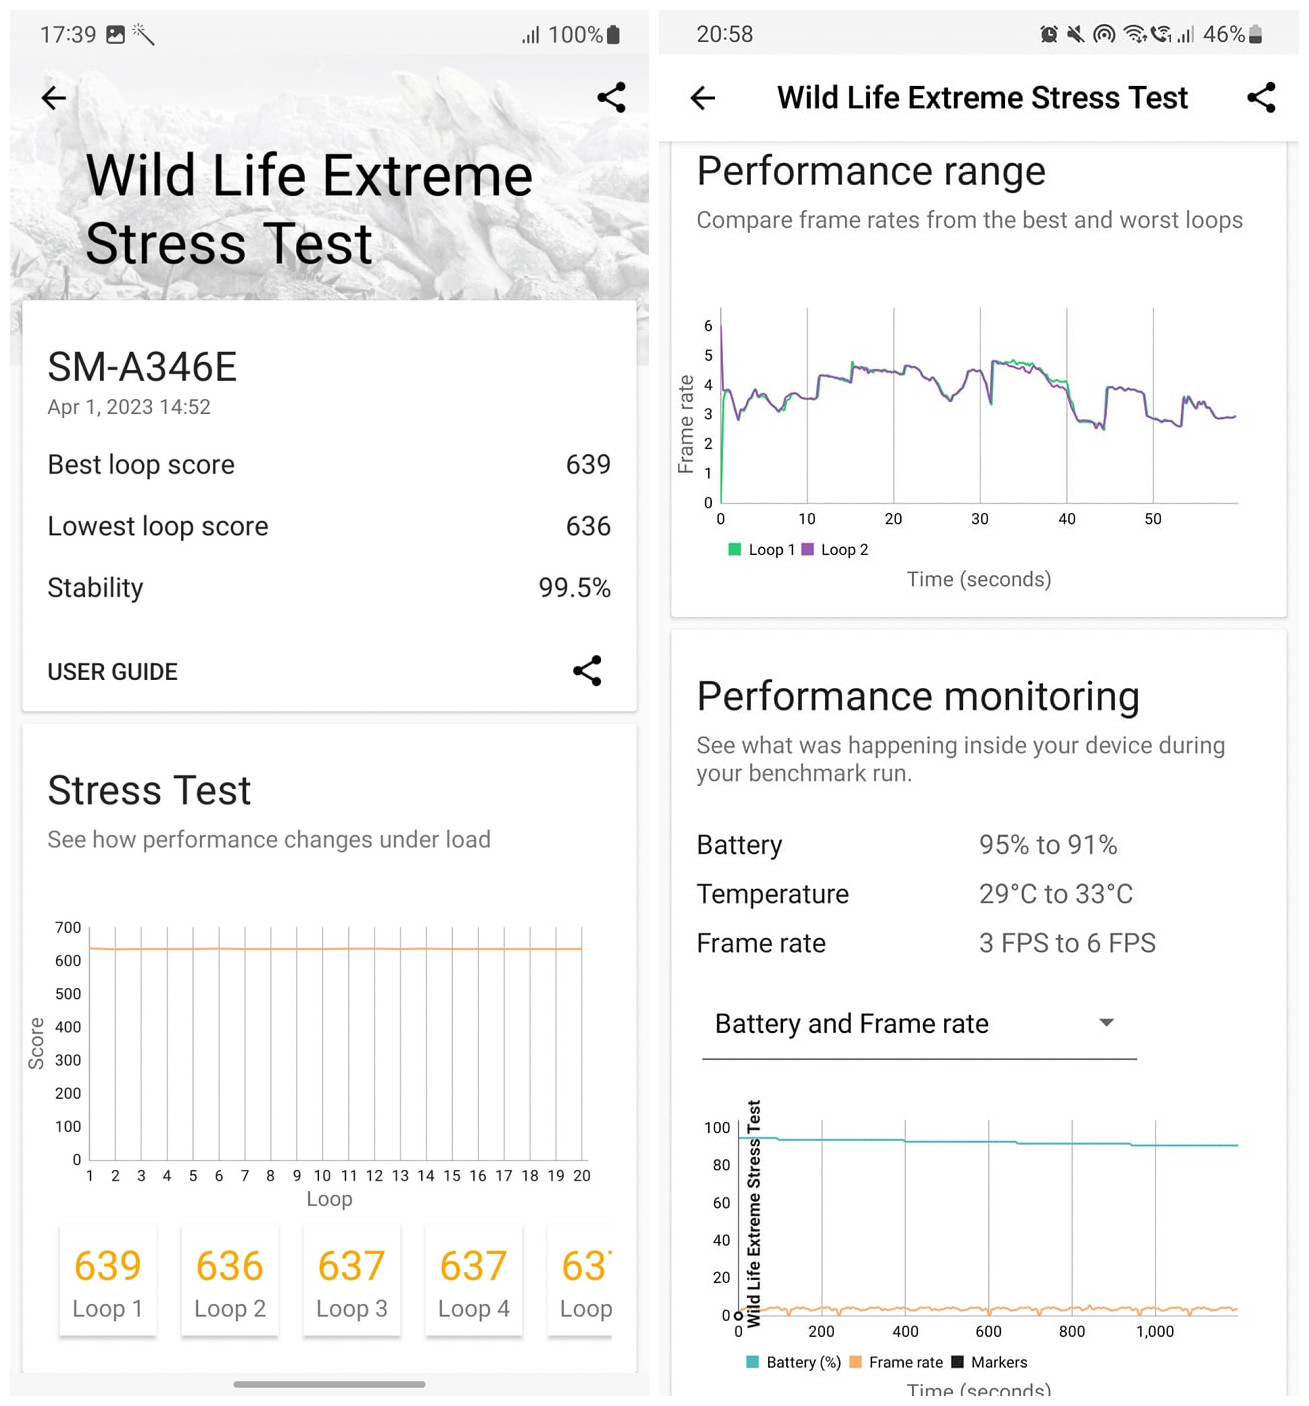
Task: Tap the Frame rate value 3 FPS to 6 FPS
Action: (1067, 943)
